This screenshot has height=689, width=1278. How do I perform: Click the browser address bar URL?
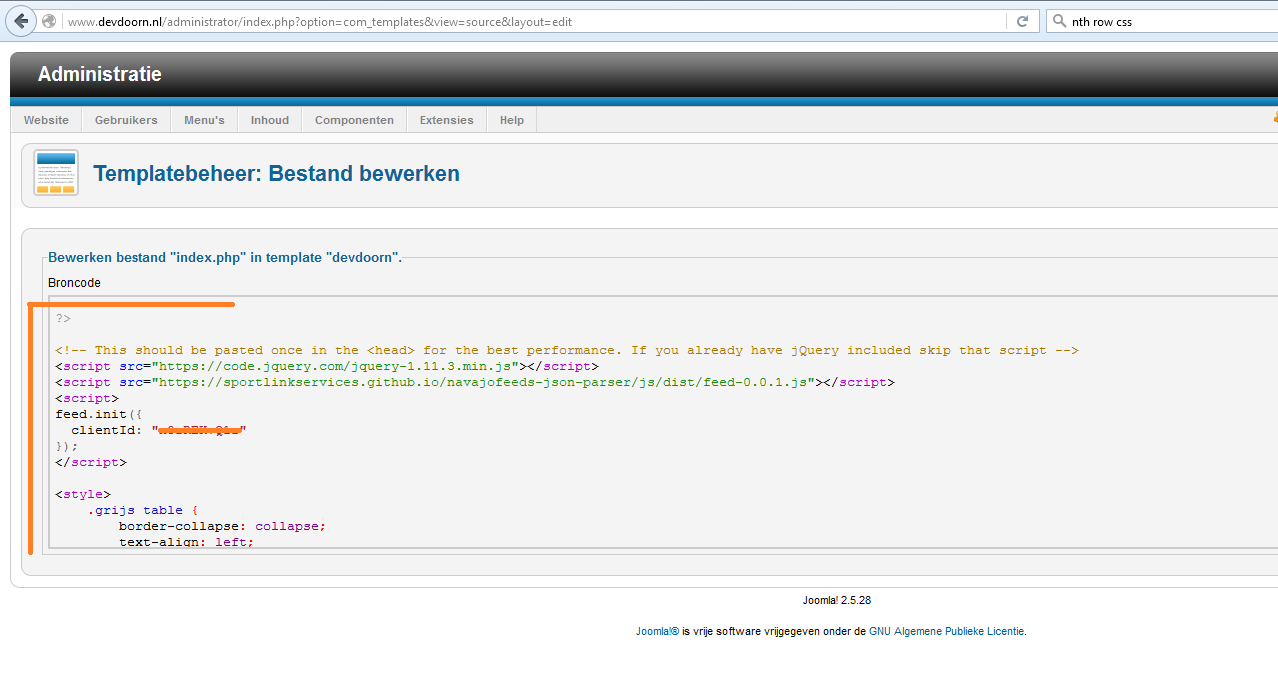[320, 21]
